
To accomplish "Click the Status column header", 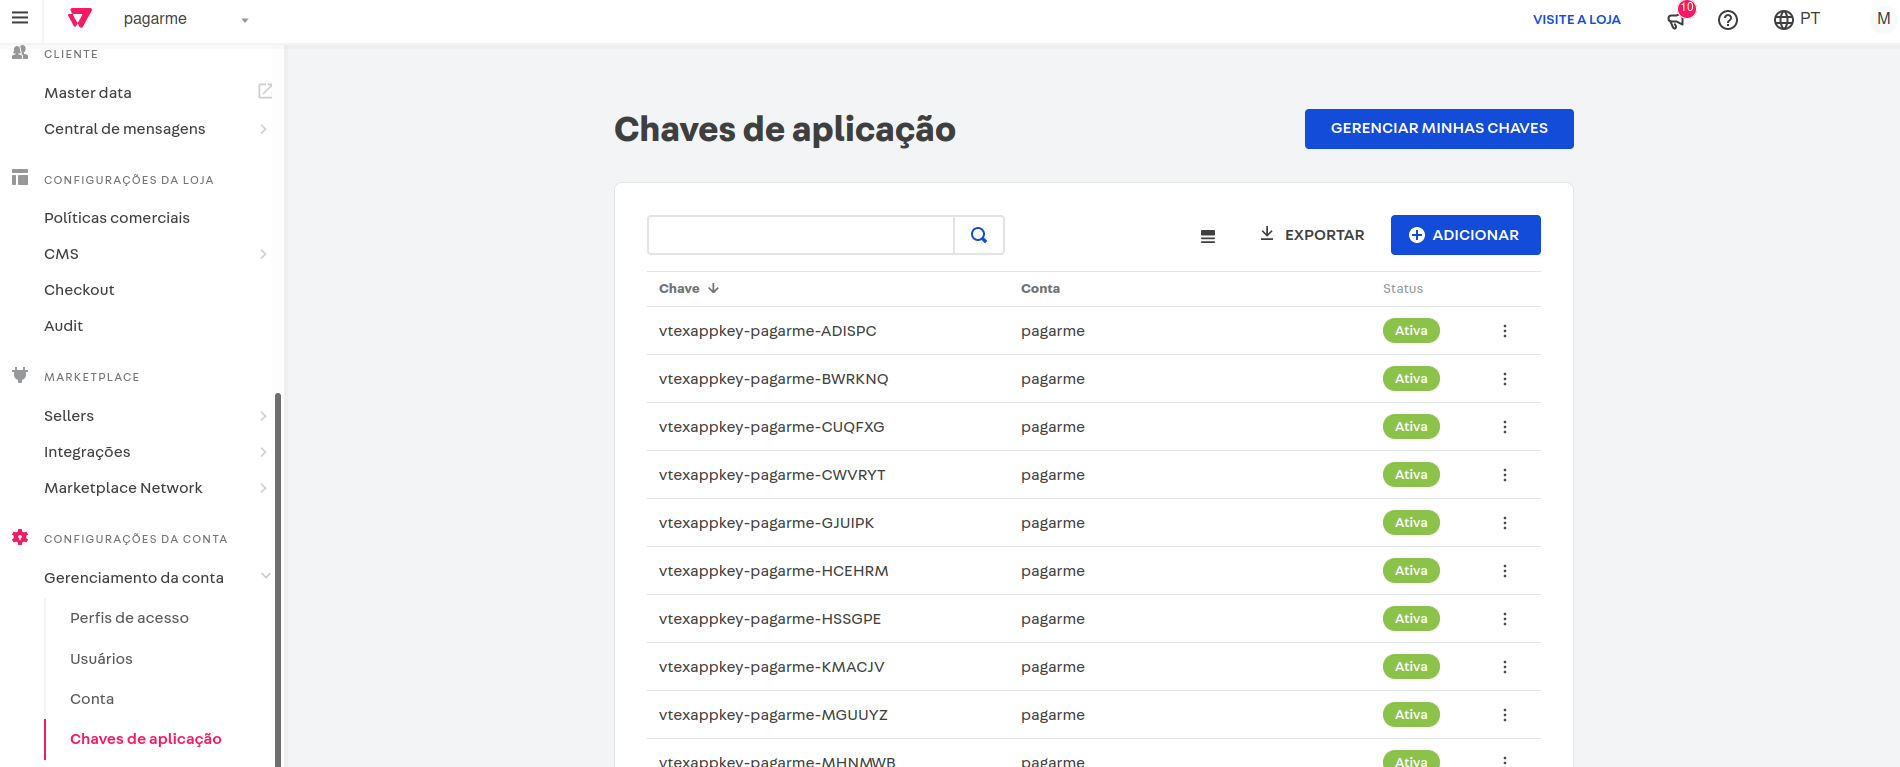I will click(x=1403, y=288).
